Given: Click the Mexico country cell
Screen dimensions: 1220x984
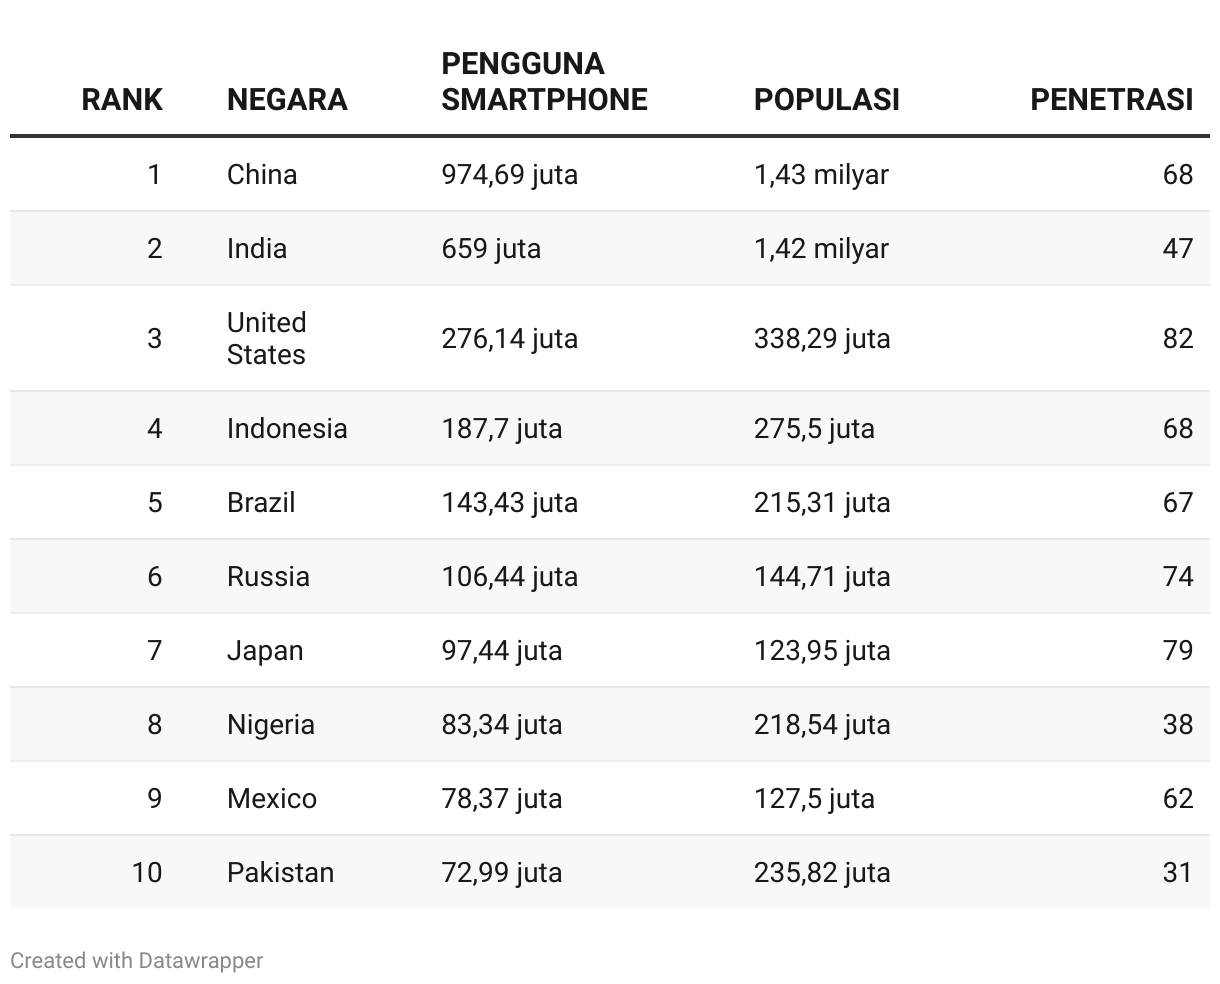Looking at the screenshot, I should pos(272,798).
